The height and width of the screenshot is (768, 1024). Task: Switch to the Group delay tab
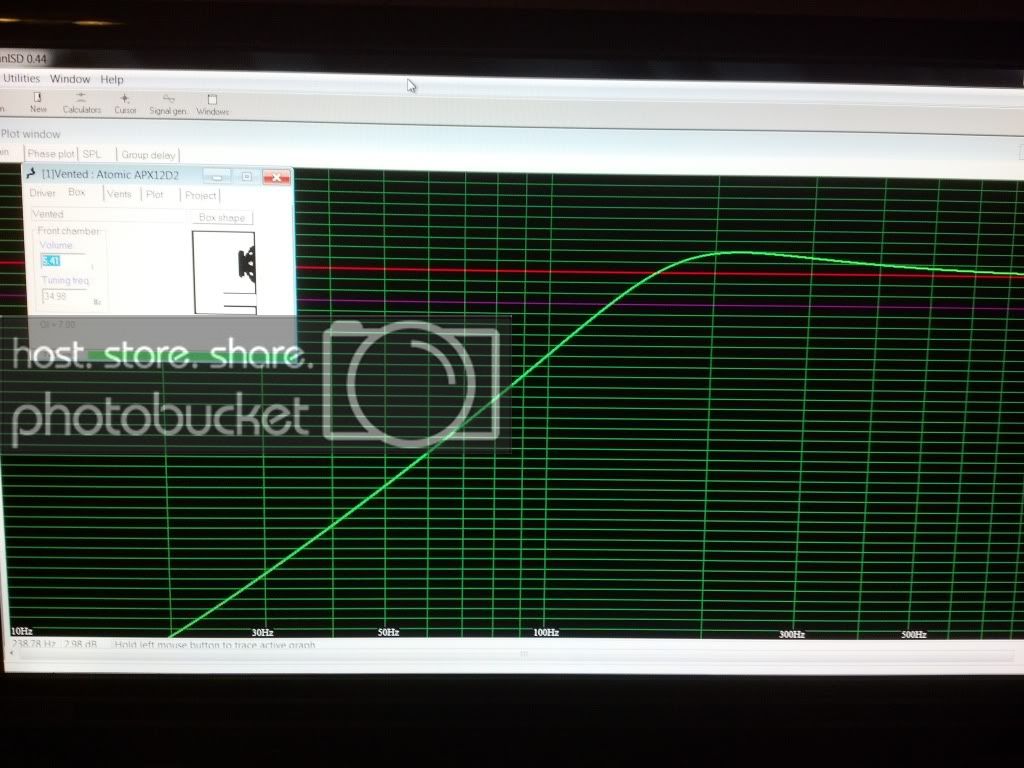coord(148,155)
